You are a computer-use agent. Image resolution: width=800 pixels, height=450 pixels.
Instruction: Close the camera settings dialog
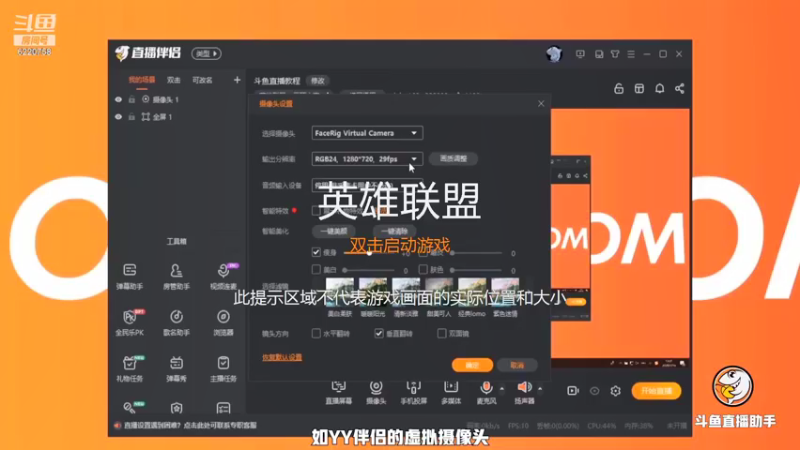coord(541,104)
